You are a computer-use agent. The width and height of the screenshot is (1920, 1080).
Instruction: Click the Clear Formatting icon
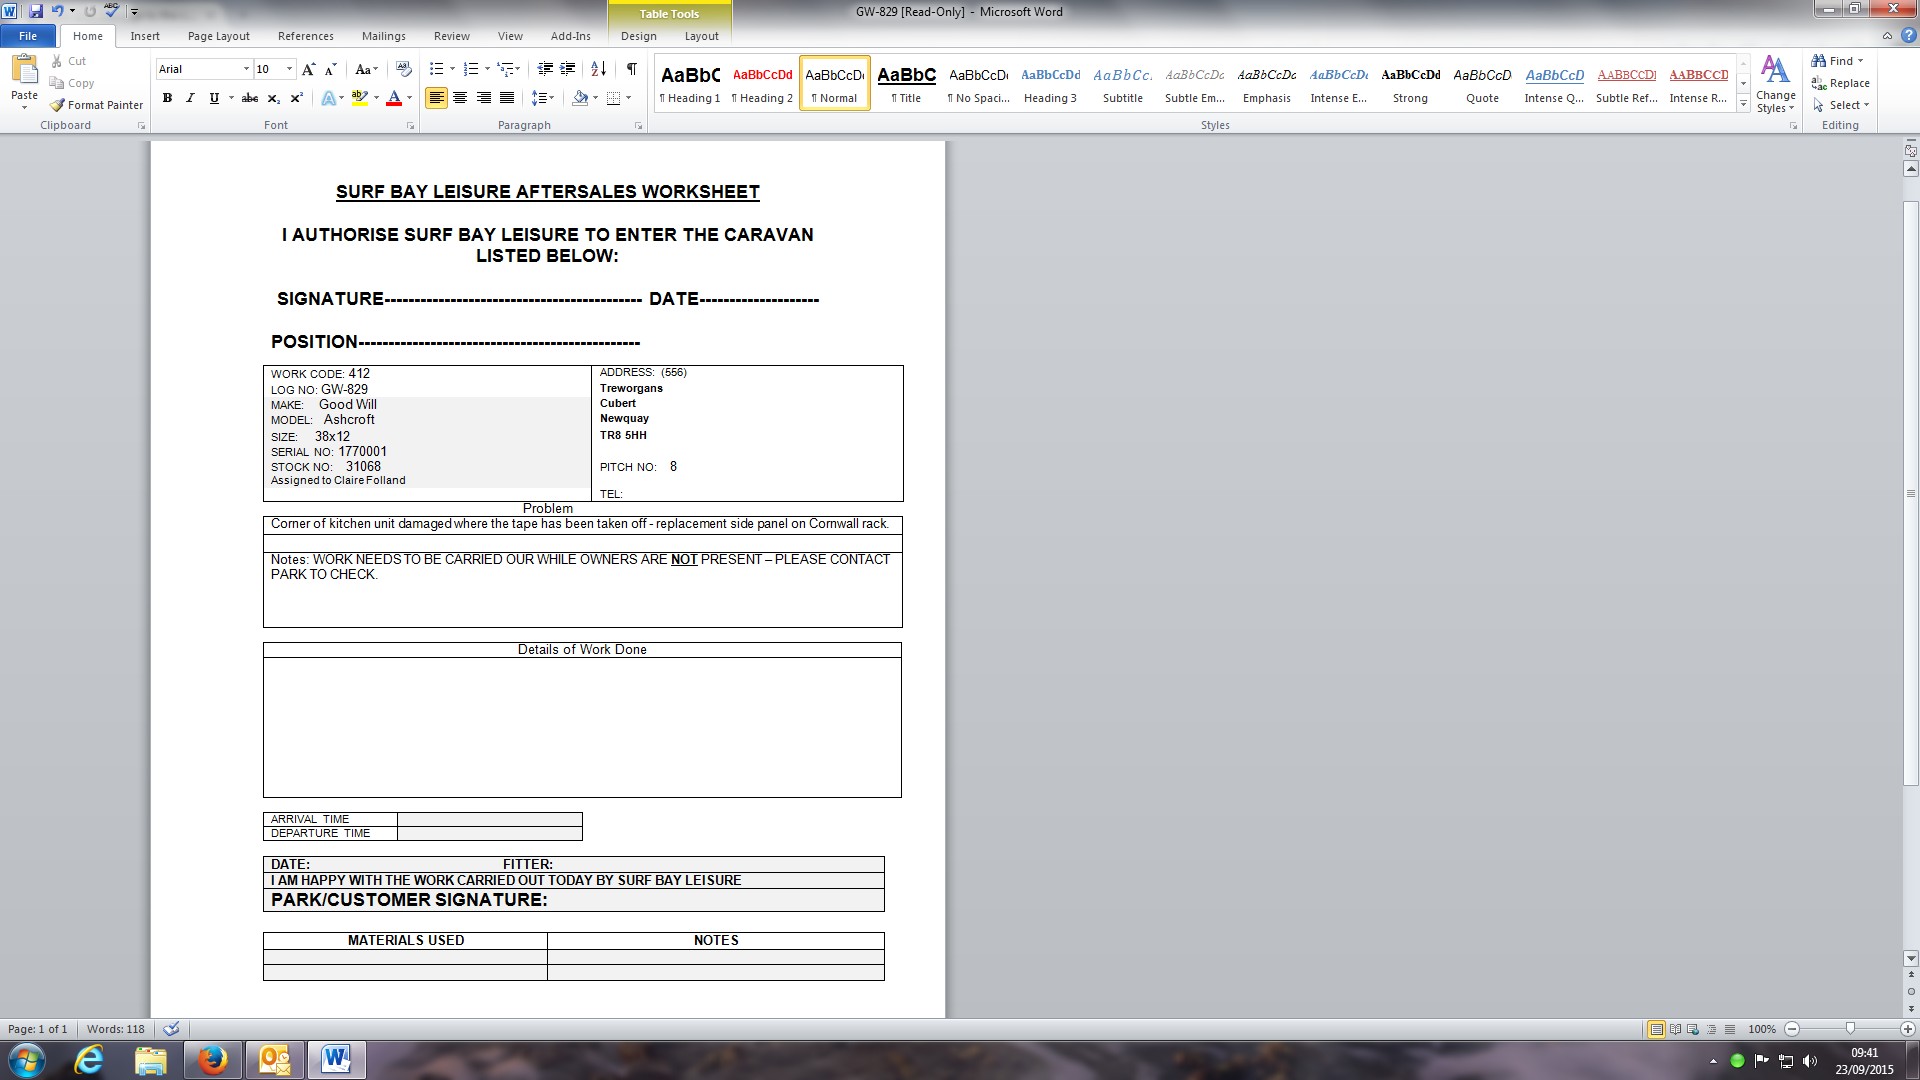tap(404, 69)
